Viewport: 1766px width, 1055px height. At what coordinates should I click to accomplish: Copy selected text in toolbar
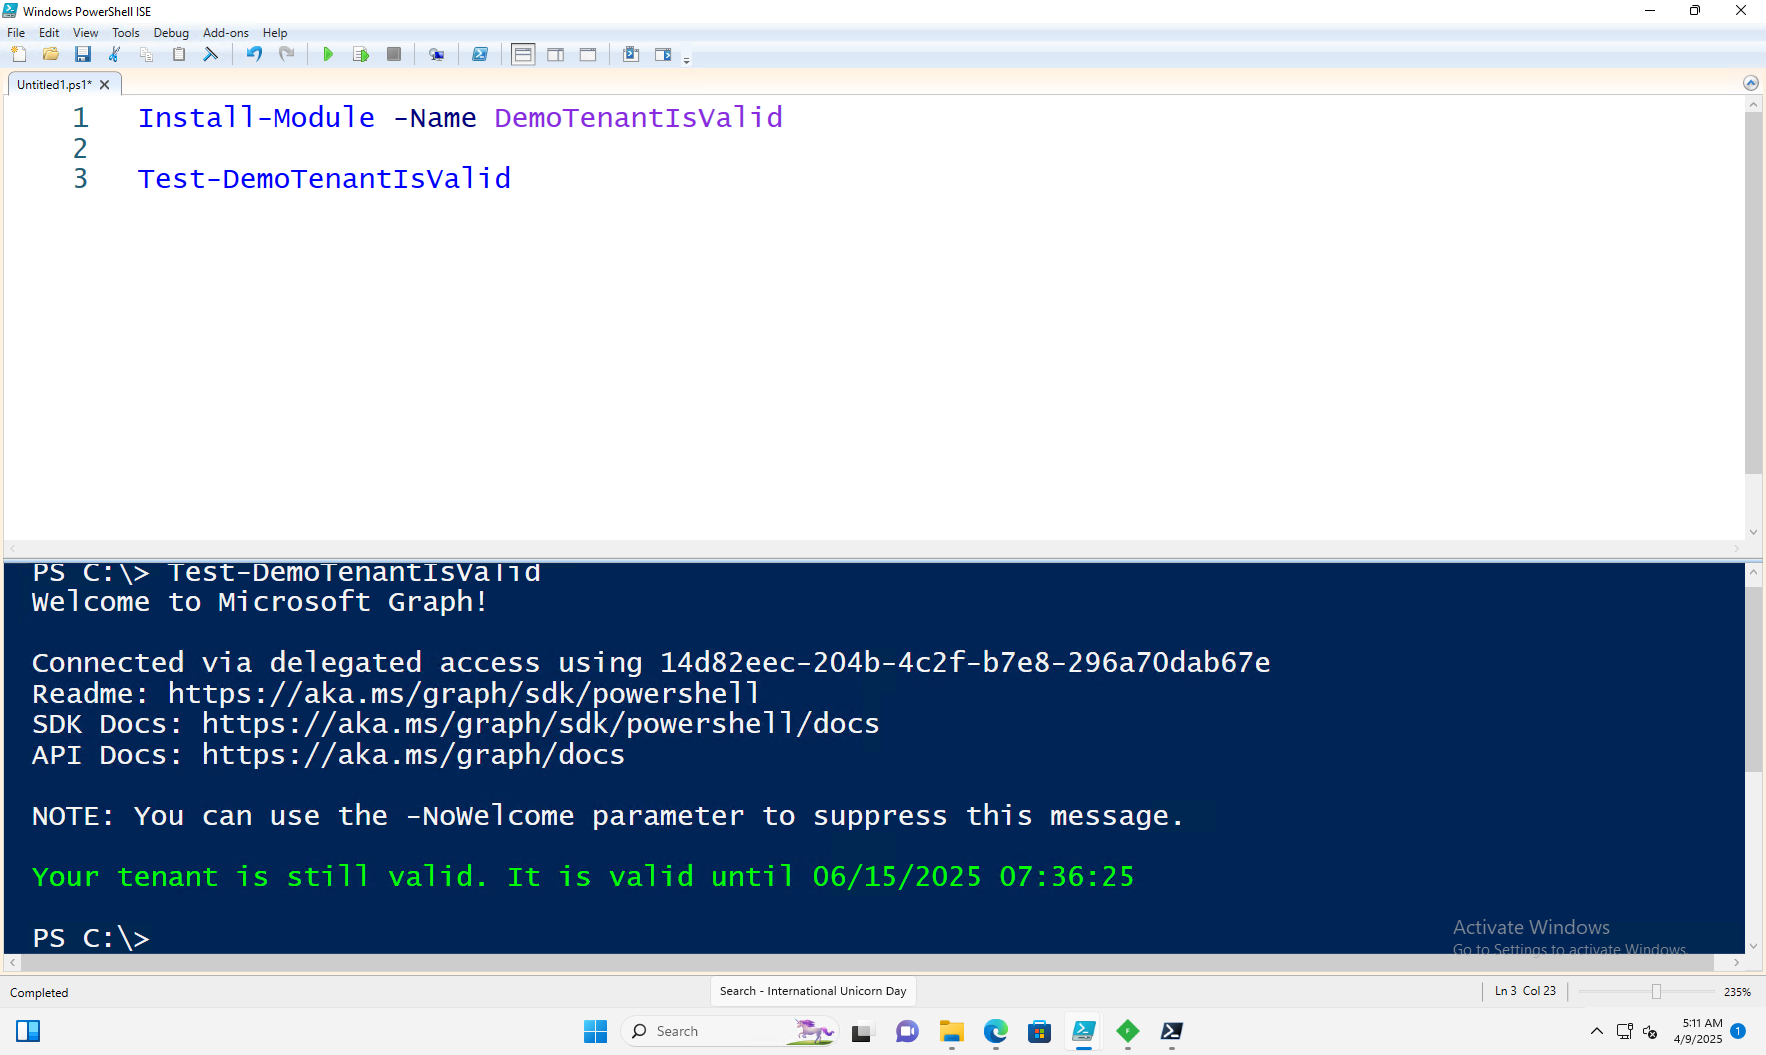tap(147, 54)
